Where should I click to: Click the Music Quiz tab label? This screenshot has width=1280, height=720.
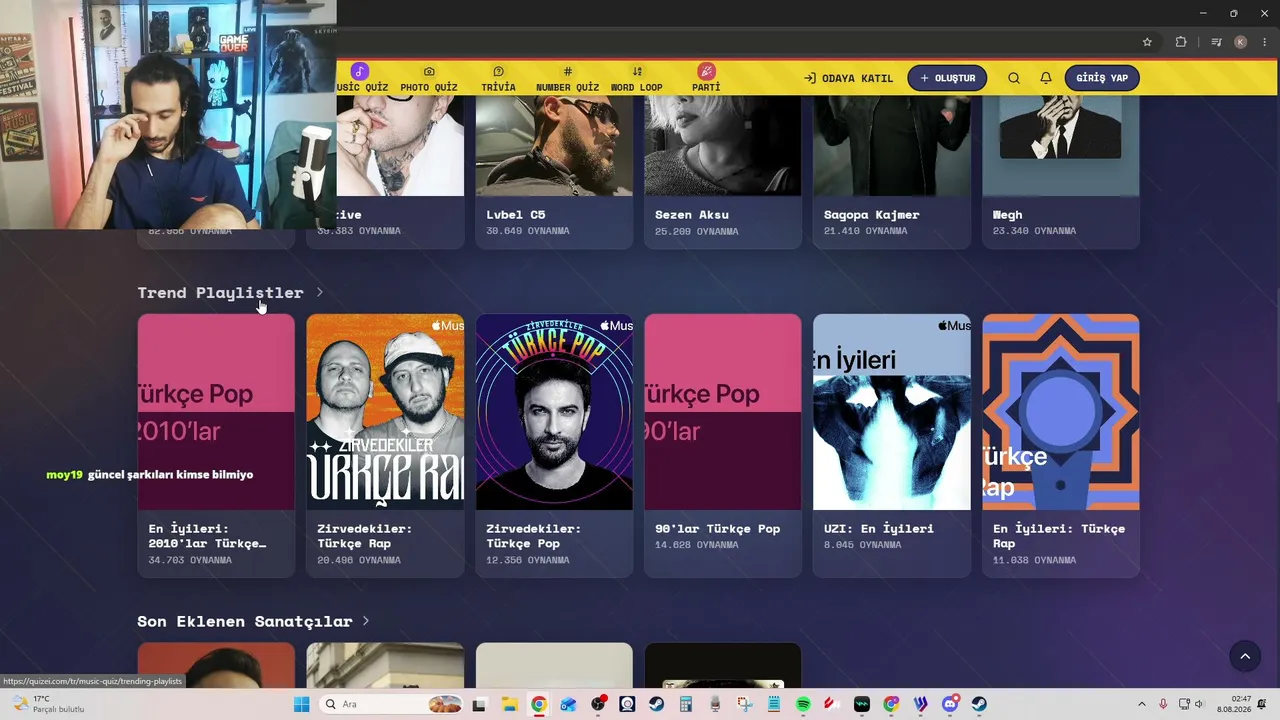pyautogui.click(x=362, y=87)
